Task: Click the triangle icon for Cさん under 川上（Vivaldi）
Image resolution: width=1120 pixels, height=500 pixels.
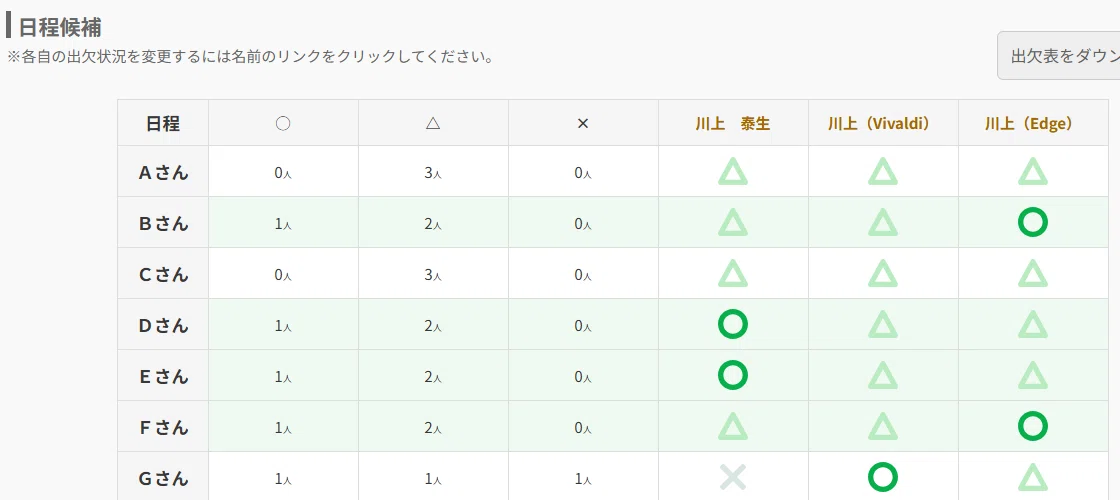Action: tap(882, 274)
